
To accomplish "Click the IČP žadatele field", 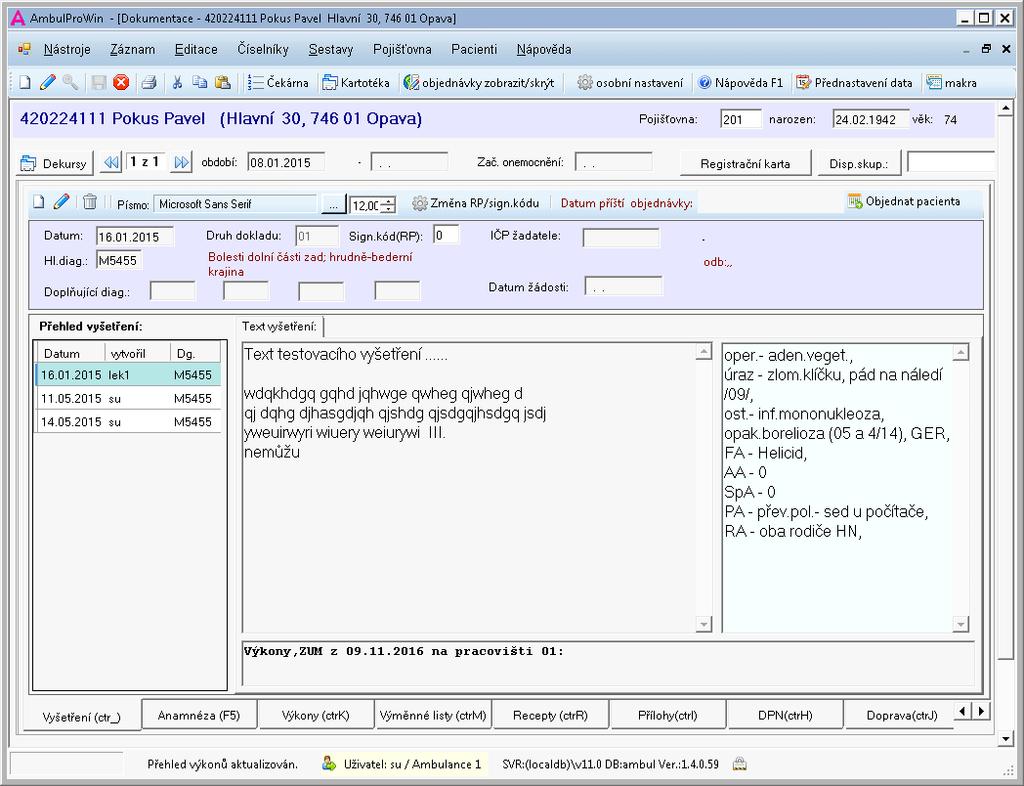I will [x=621, y=238].
